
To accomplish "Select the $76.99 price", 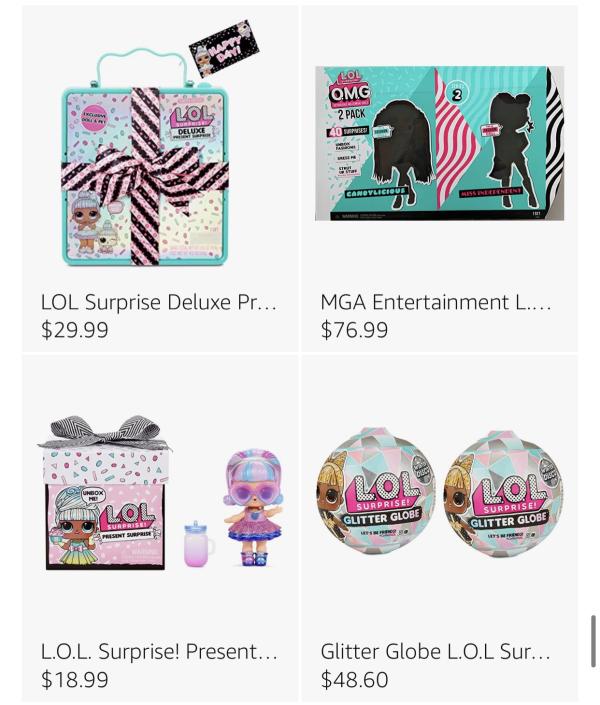I will 354,330.
